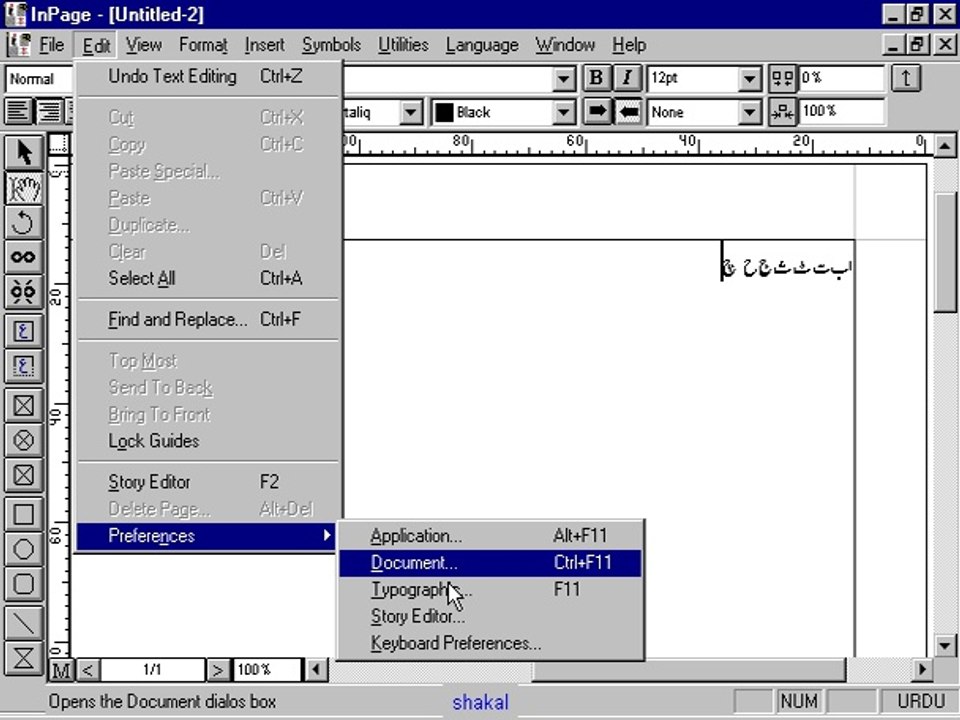The image size is (960, 720).
Task: Select the arrow pointer tool
Action: 24,152
